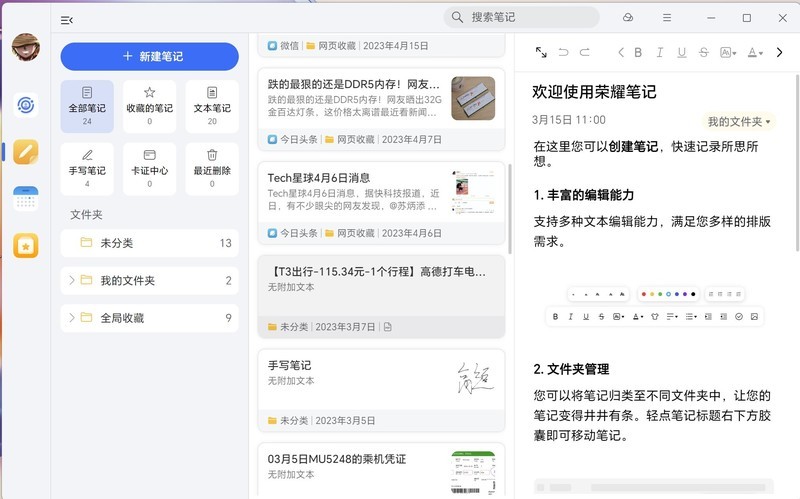Image resolution: width=800 pixels, height=499 pixels.
Task: Open the 未分类 folder
Action: click(149, 243)
